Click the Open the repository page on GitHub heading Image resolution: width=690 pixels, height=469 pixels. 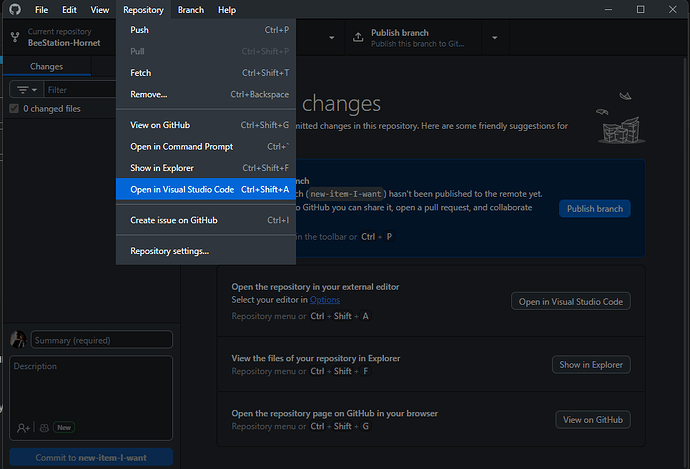point(334,413)
